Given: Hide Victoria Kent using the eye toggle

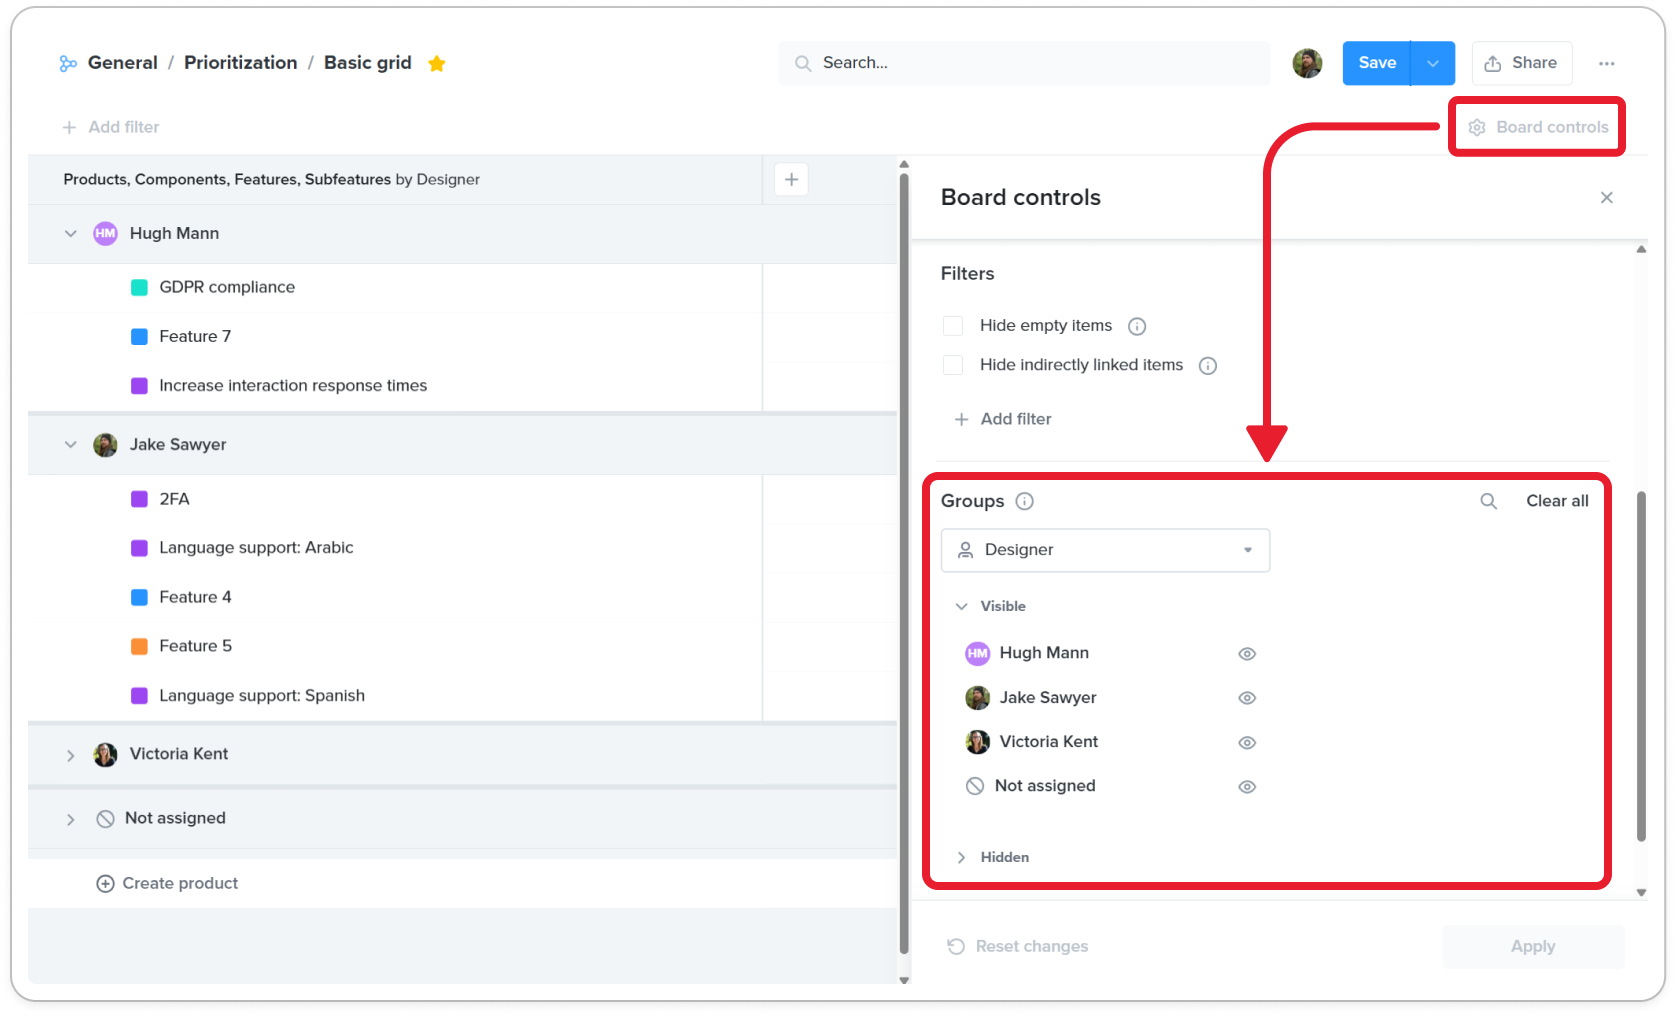Looking at the screenshot, I should (1246, 742).
